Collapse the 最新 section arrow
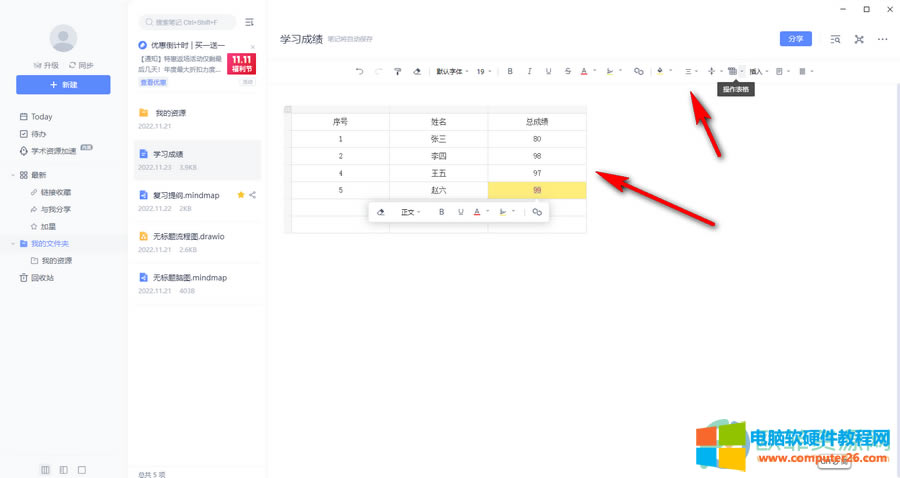This screenshot has width=900, height=478. (13, 175)
